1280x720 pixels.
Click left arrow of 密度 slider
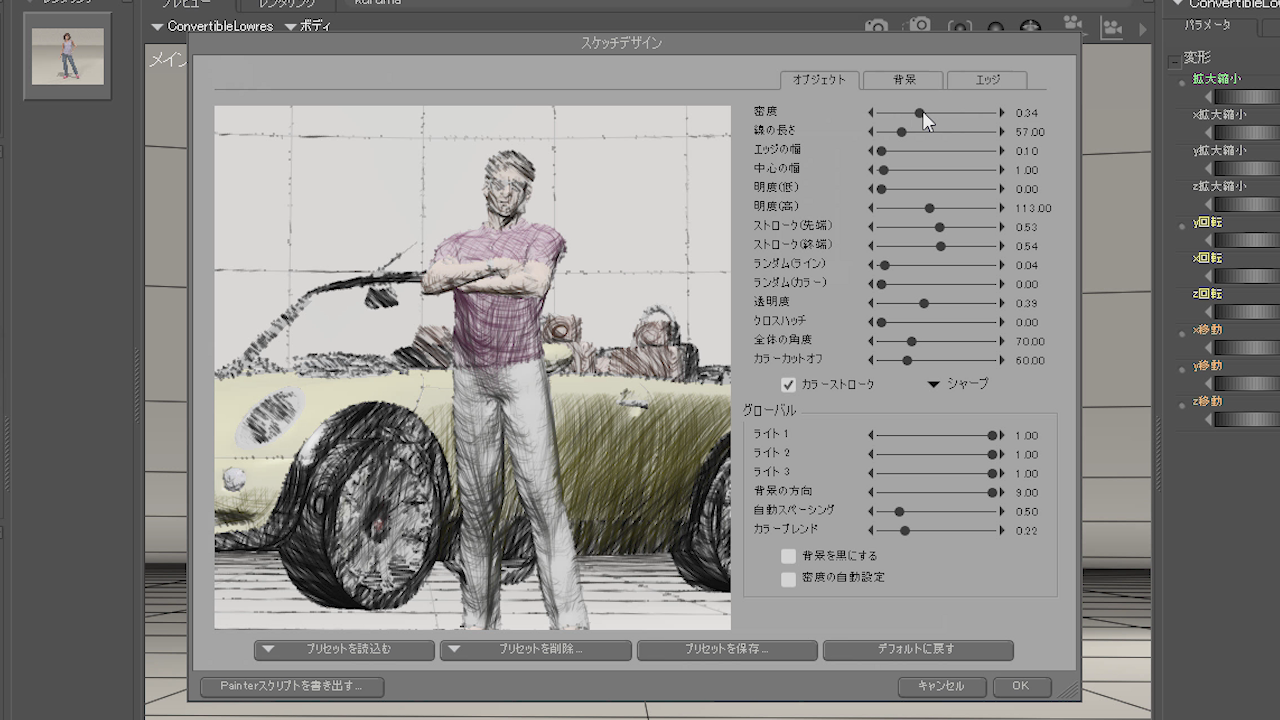click(x=870, y=113)
